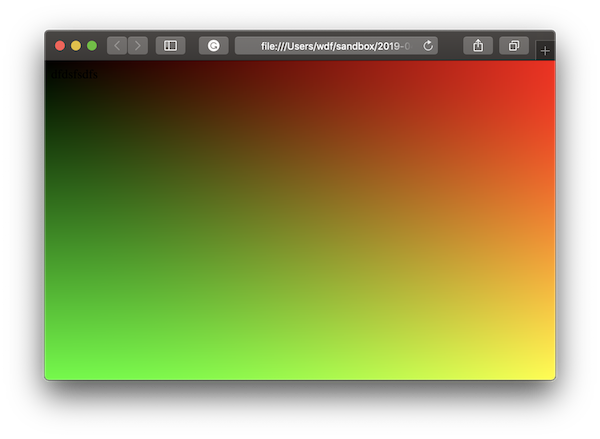Open the G extension icon

(213, 46)
